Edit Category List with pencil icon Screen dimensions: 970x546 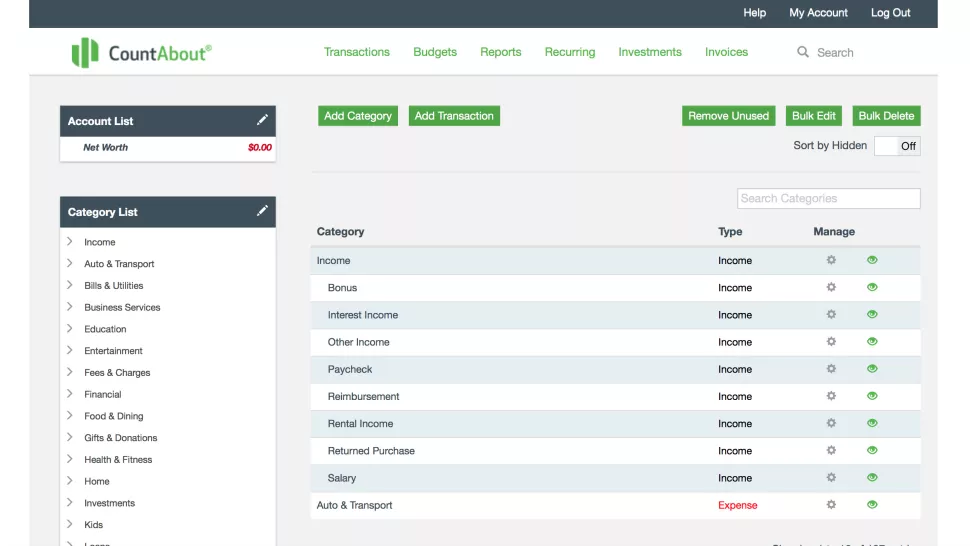click(262, 211)
